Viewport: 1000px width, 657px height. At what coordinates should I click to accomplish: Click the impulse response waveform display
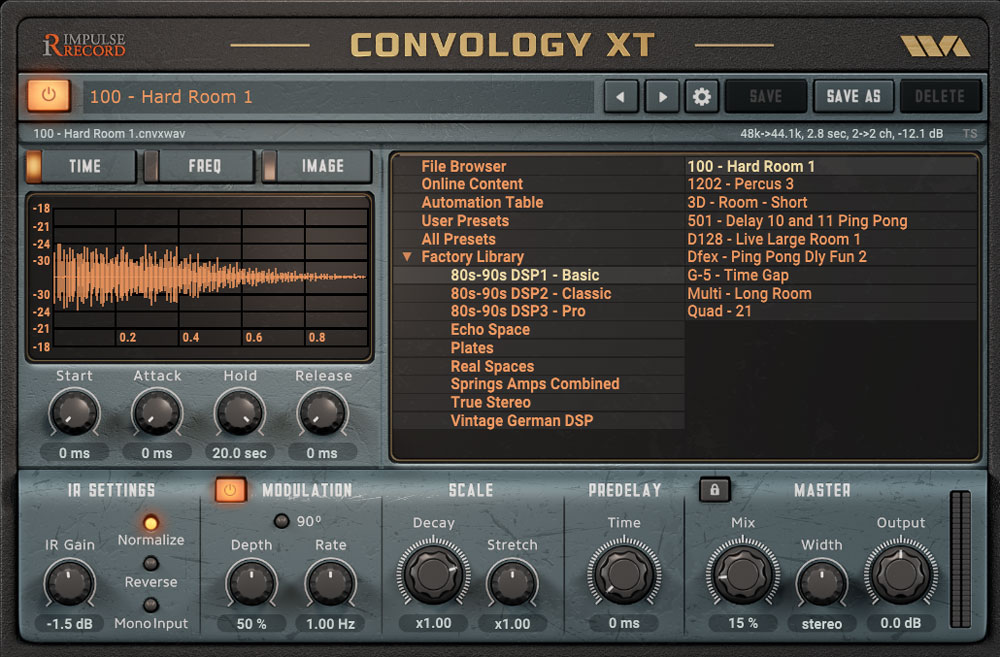click(x=199, y=278)
